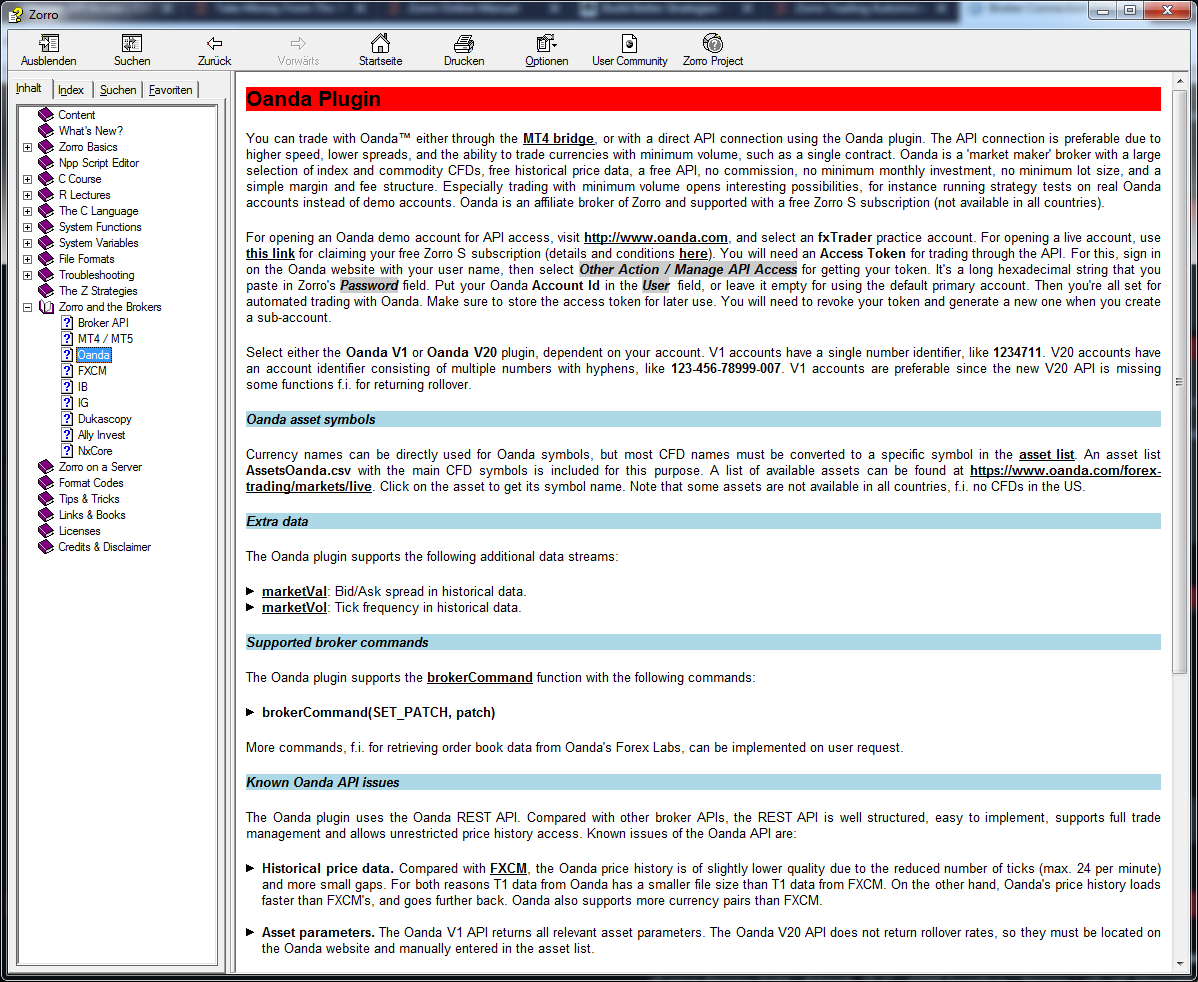The image size is (1198, 982).
Task: Expand the Troubleshooting tree node
Action: coord(28,276)
